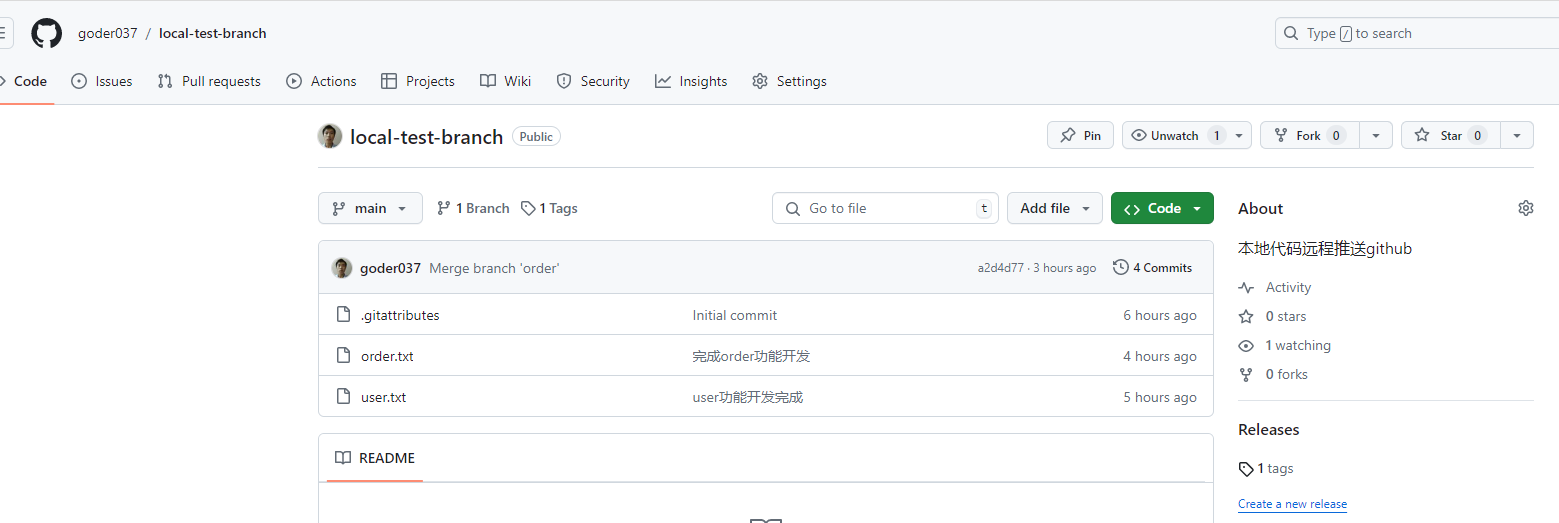Image resolution: width=1559 pixels, height=523 pixels.
Task: Go to the Security tab
Action: pyautogui.click(x=593, y=82)
